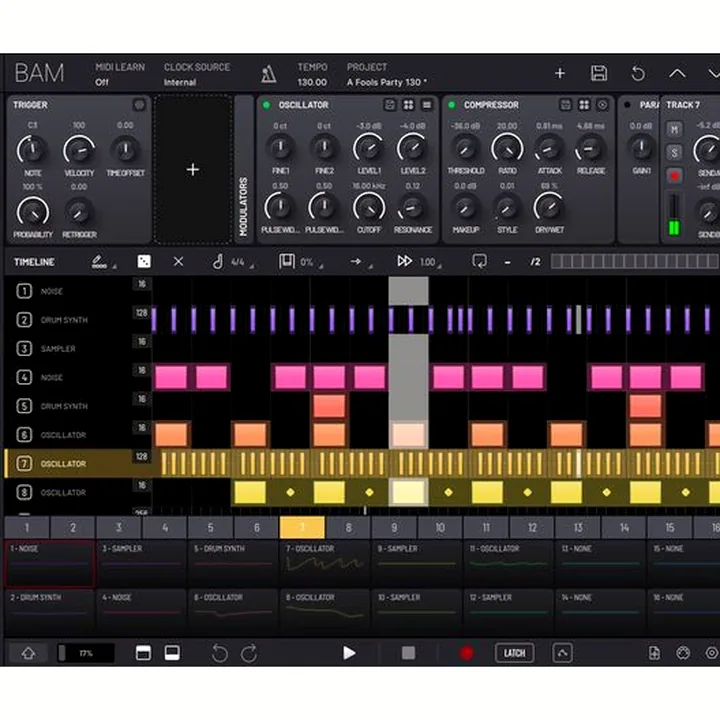The width and height of the screenshot is (720, 720).
Task: Click the 130.00 tempo field
Action: [312, 83]
